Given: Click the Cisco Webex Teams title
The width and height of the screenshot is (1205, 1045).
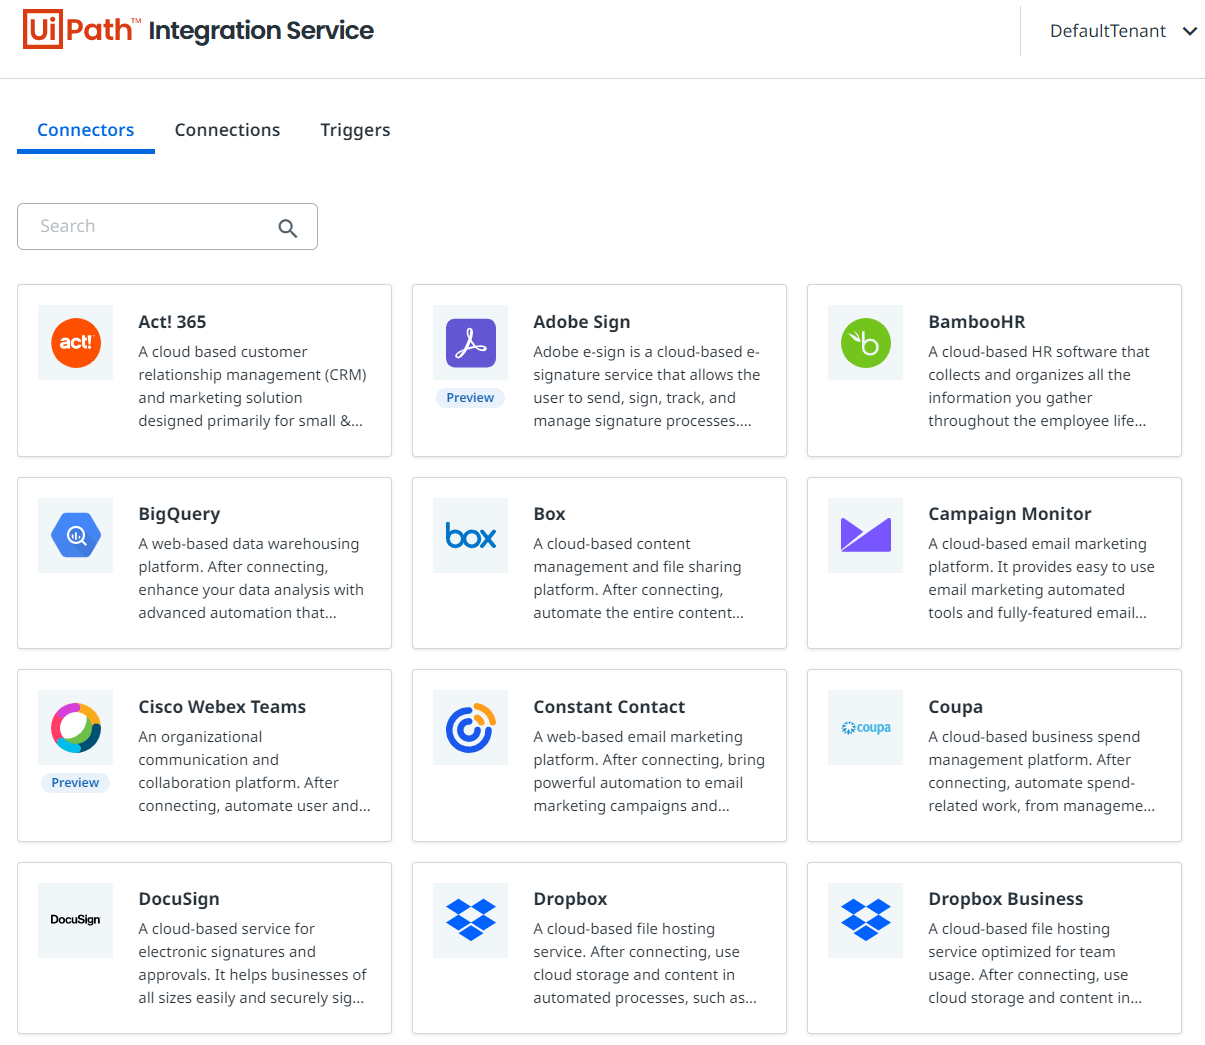Looking at the screenshot, I should (x=222, y=707).
